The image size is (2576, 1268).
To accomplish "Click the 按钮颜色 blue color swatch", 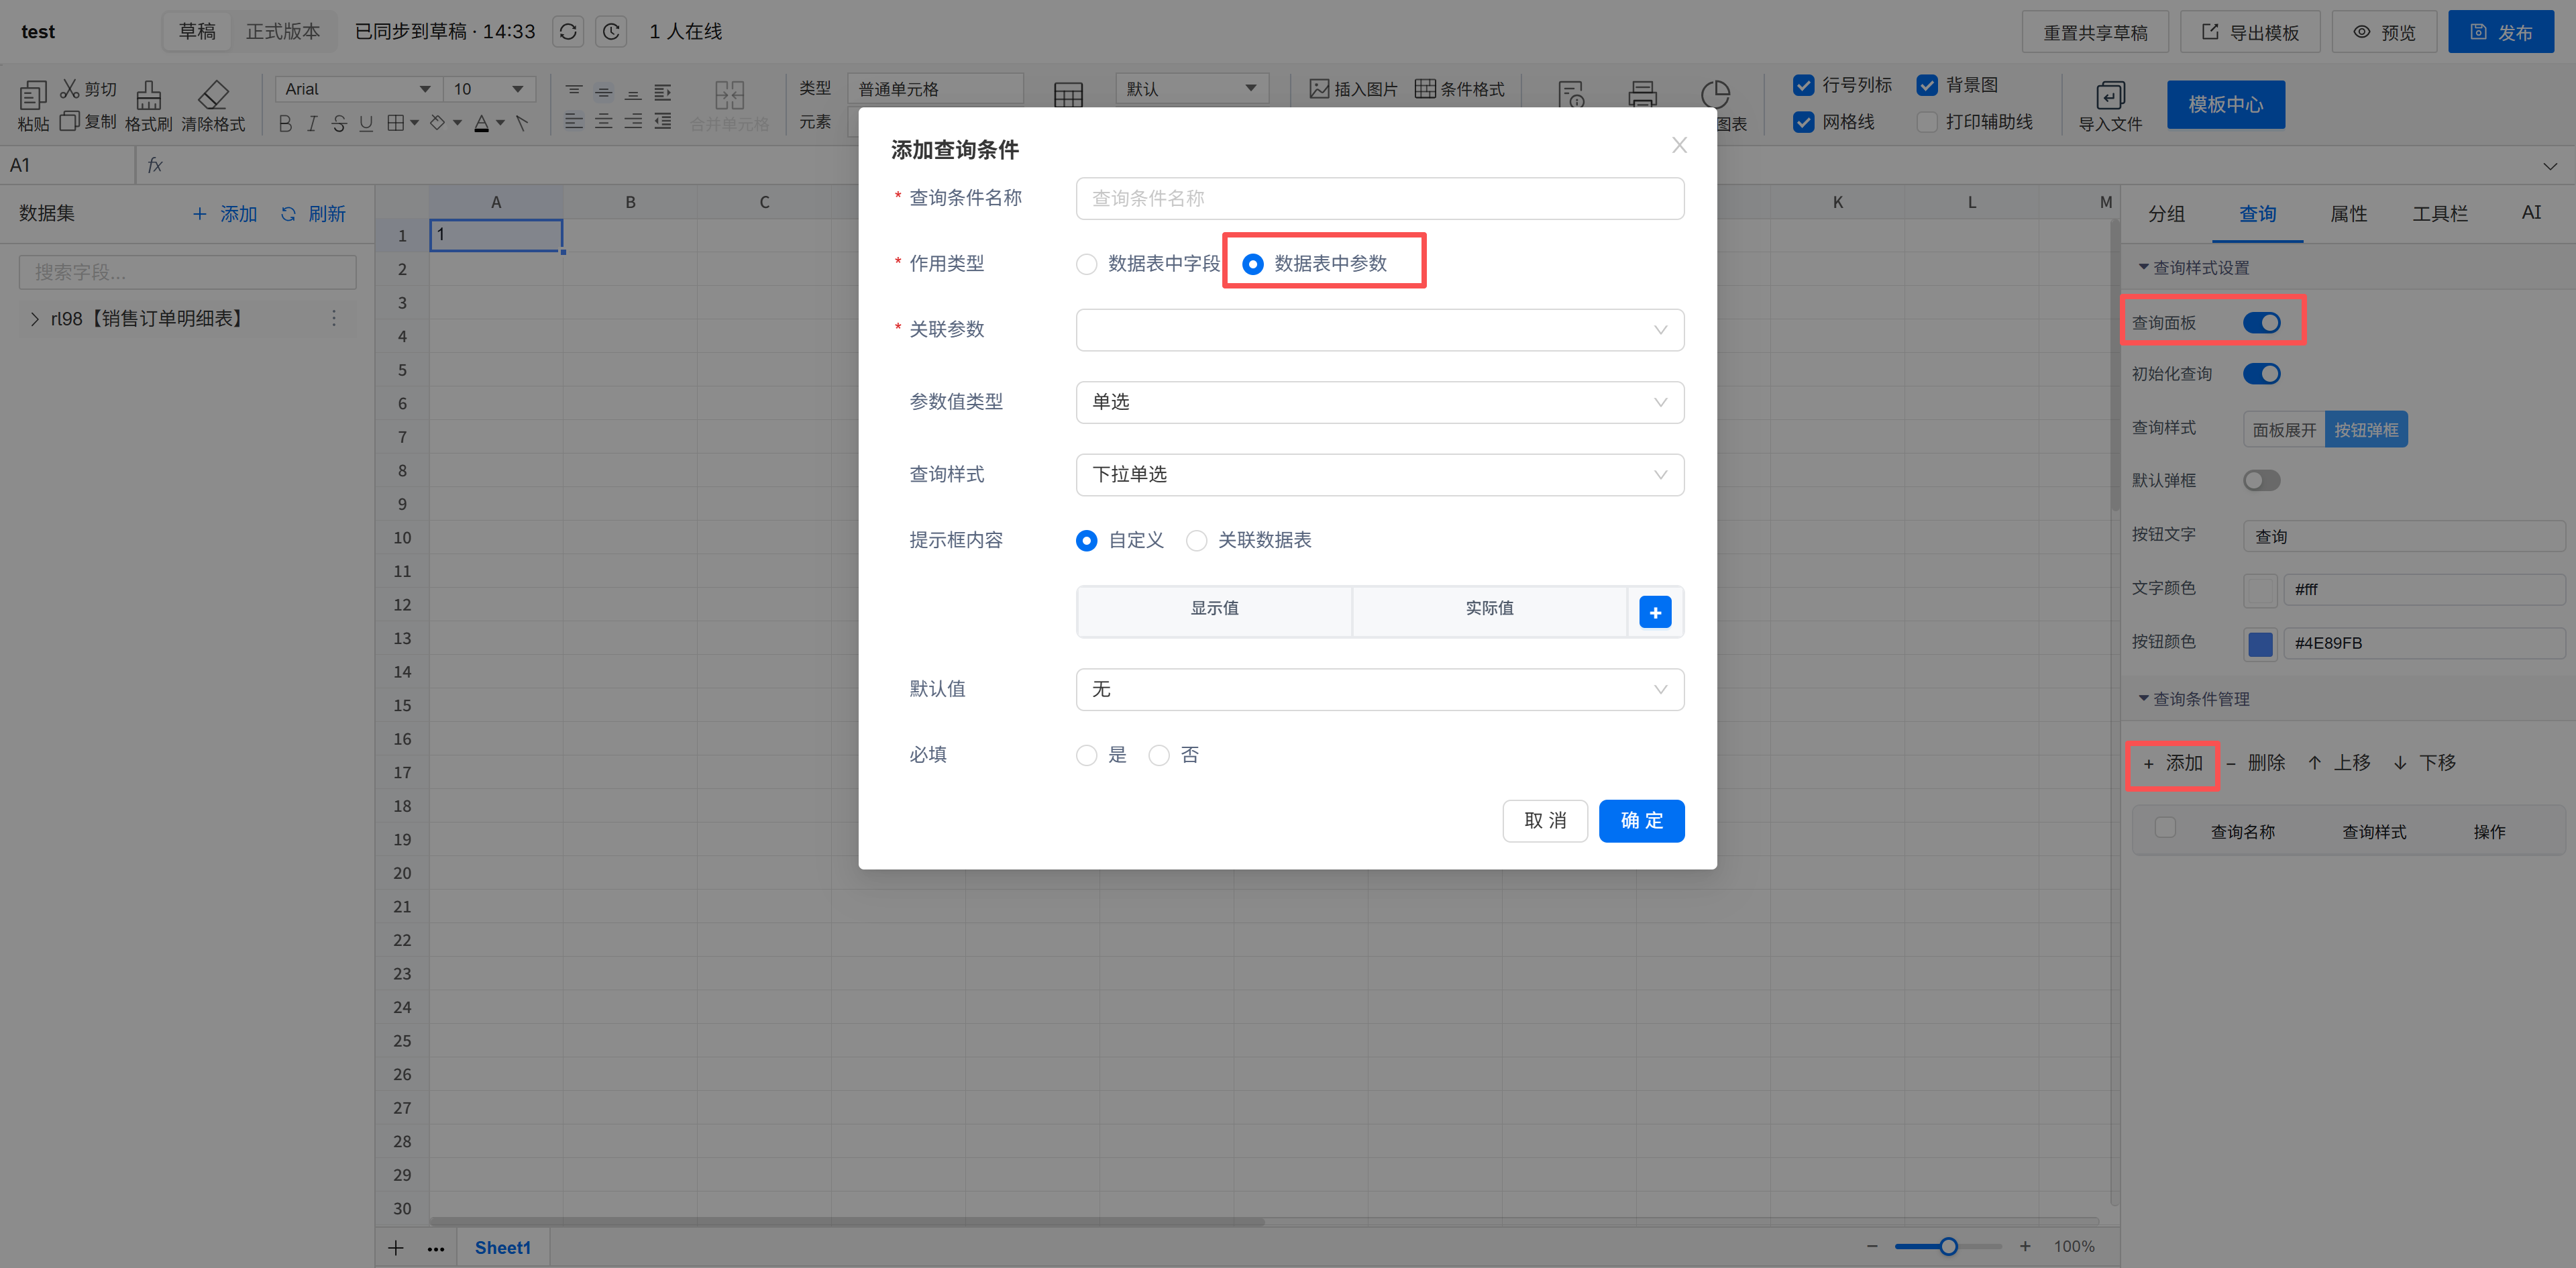I will [x=2260, y=643].
